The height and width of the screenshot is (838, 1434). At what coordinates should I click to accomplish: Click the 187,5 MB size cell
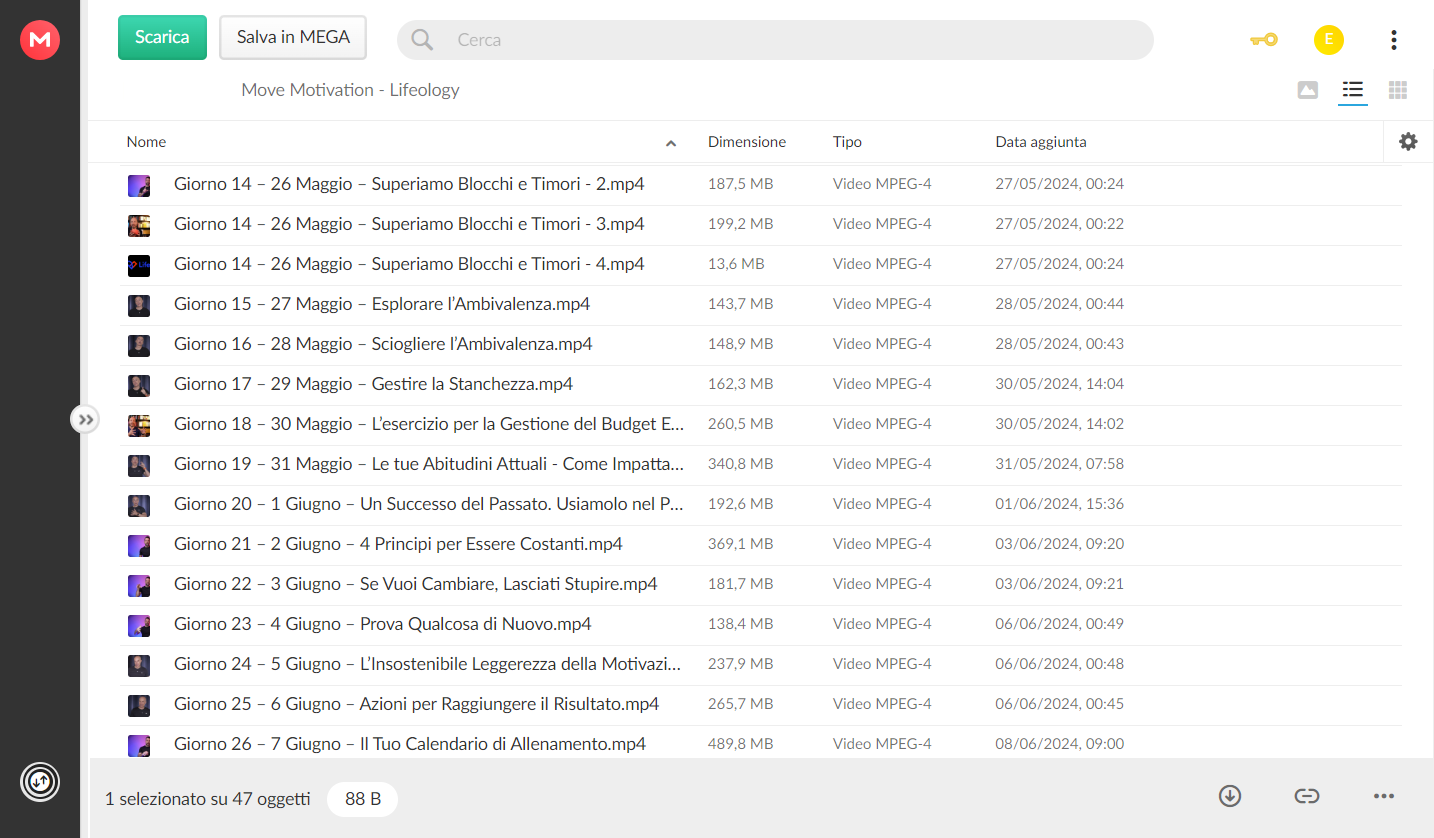[740, 184]
